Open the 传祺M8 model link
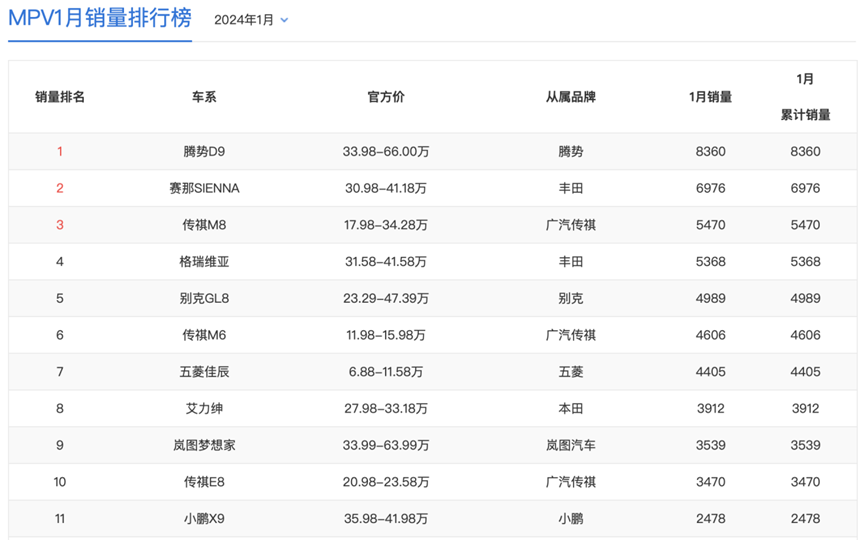 pos(204,225)
